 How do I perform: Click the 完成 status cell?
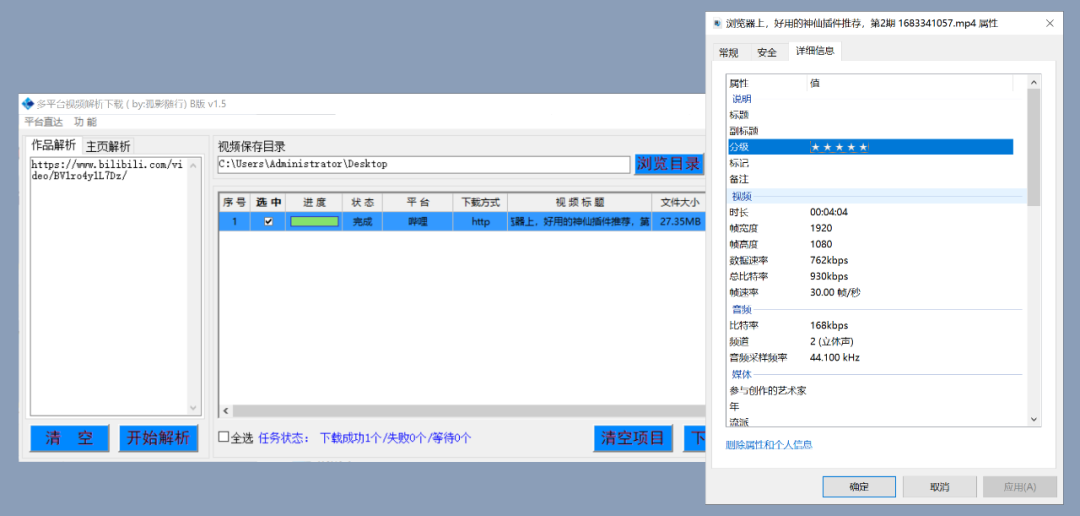(362, 221)
